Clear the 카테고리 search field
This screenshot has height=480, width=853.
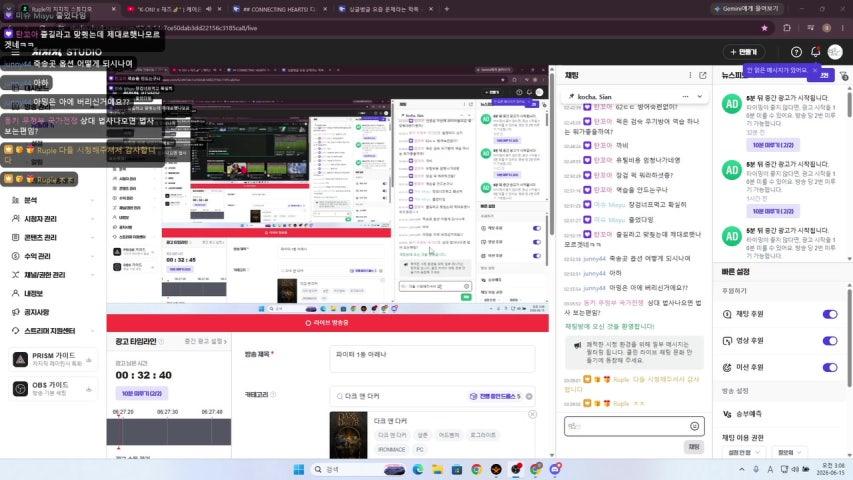click(x=529, y=396)
